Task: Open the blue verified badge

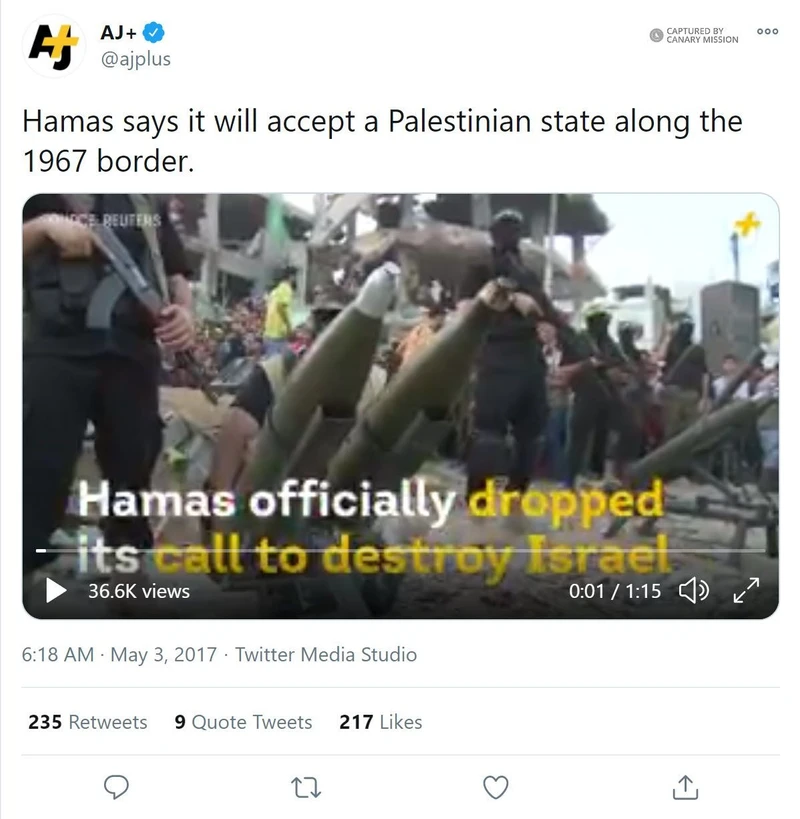Action: tap(154, 32)
